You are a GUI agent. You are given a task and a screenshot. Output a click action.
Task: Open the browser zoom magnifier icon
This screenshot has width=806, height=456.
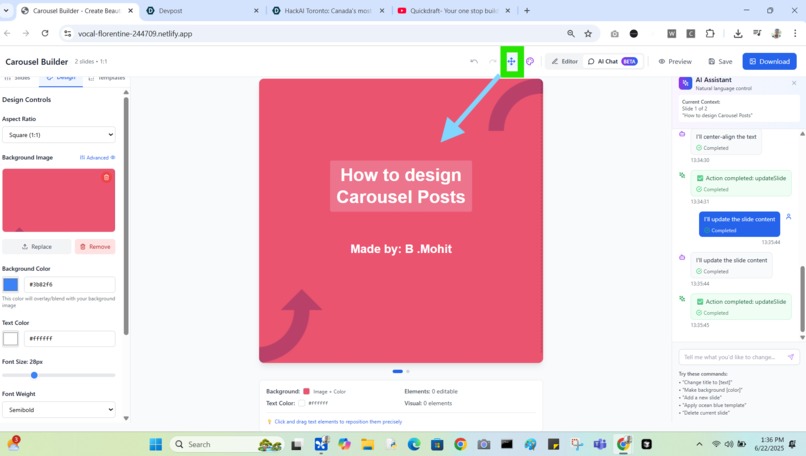pos(571,33)
